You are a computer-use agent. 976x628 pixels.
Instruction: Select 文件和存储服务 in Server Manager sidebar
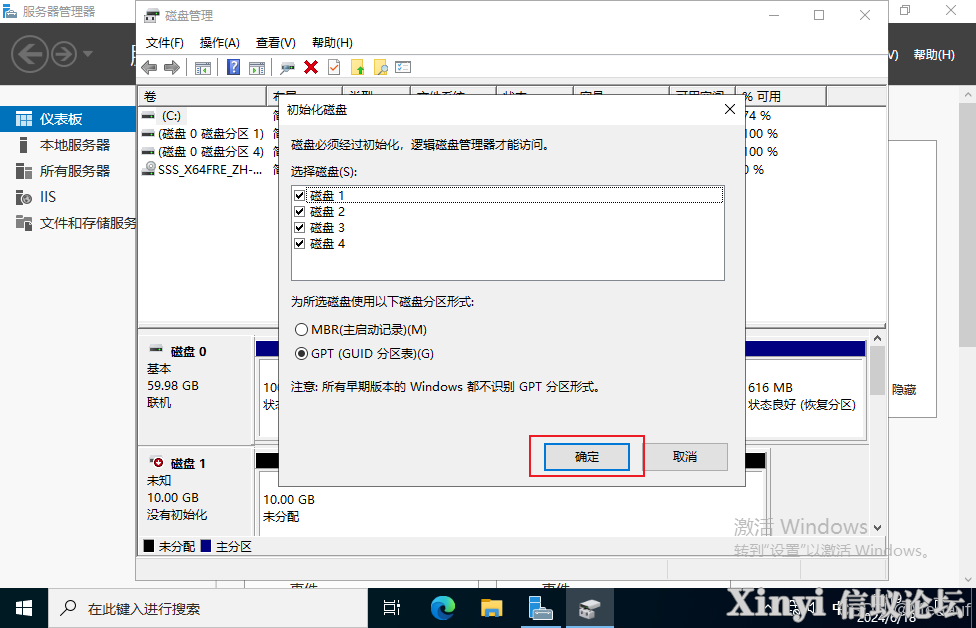68,223
